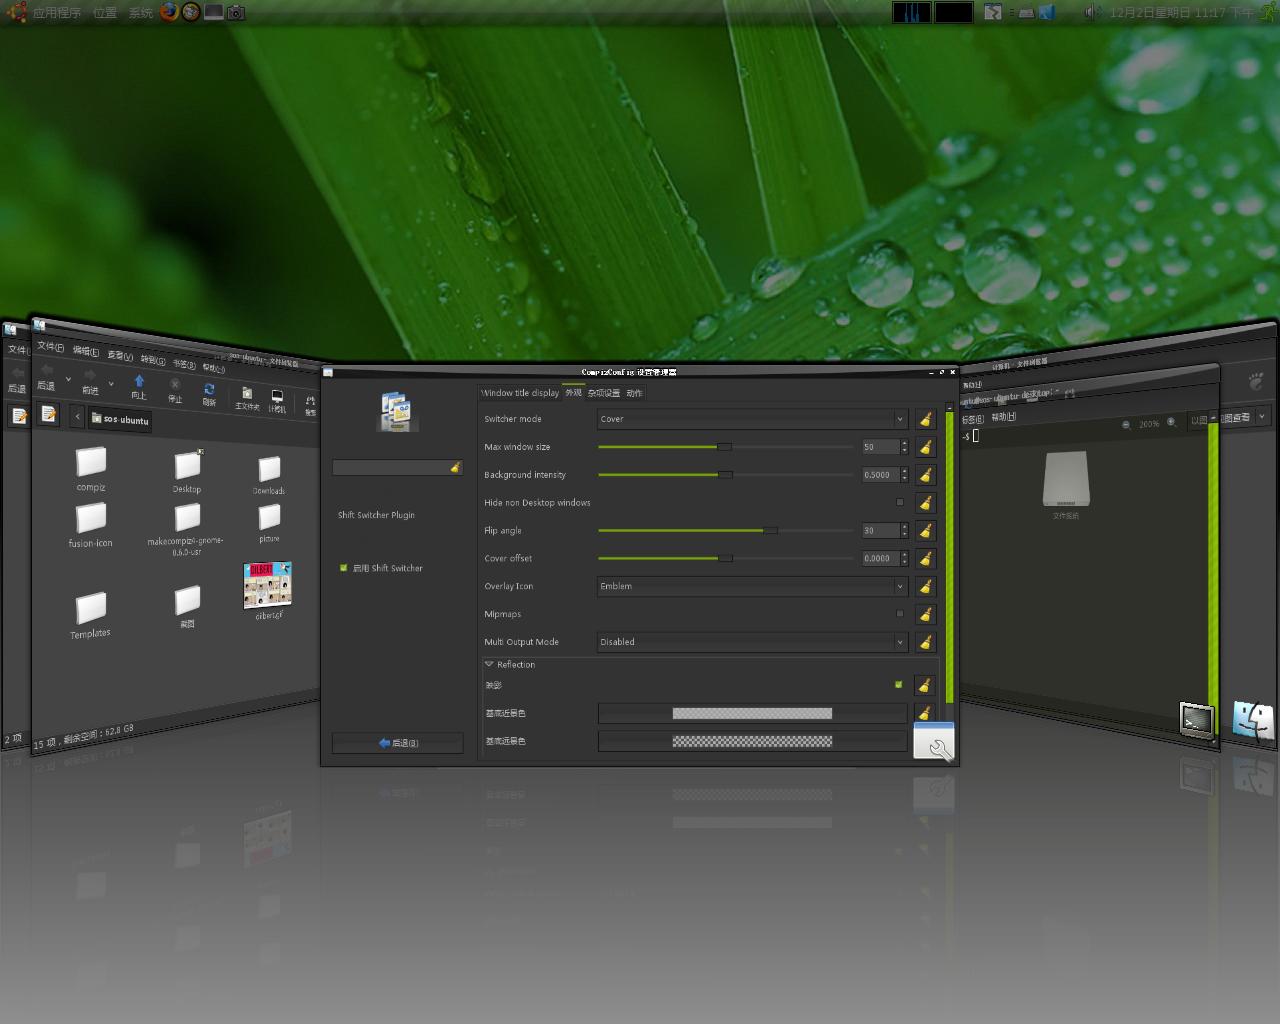The height and width of the screenshot is (1024, 1280).
Task: Click the clock date in top panel
Action: [1181, 13]
